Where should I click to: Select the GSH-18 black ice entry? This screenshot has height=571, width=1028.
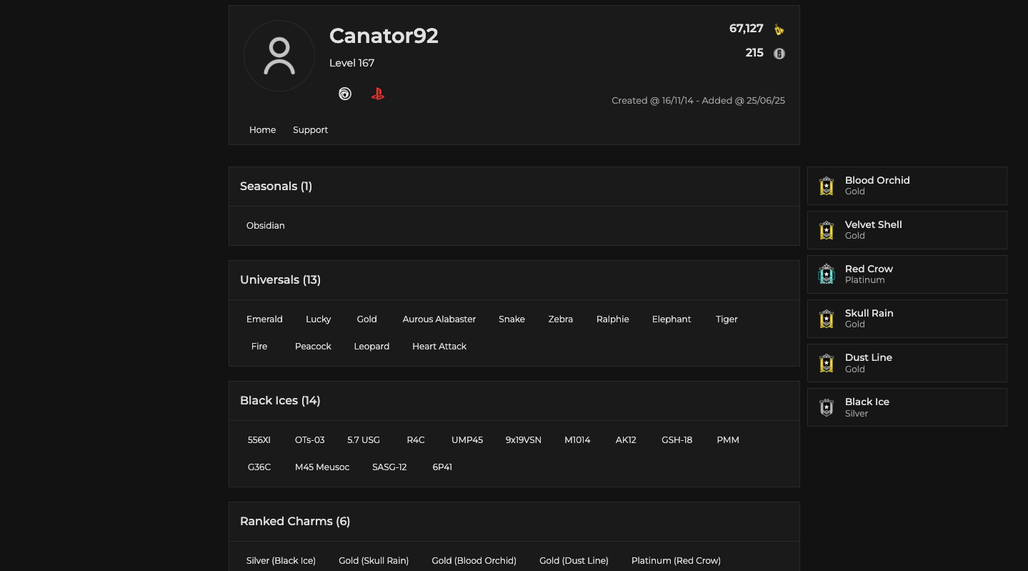click(x=677, y=440)
